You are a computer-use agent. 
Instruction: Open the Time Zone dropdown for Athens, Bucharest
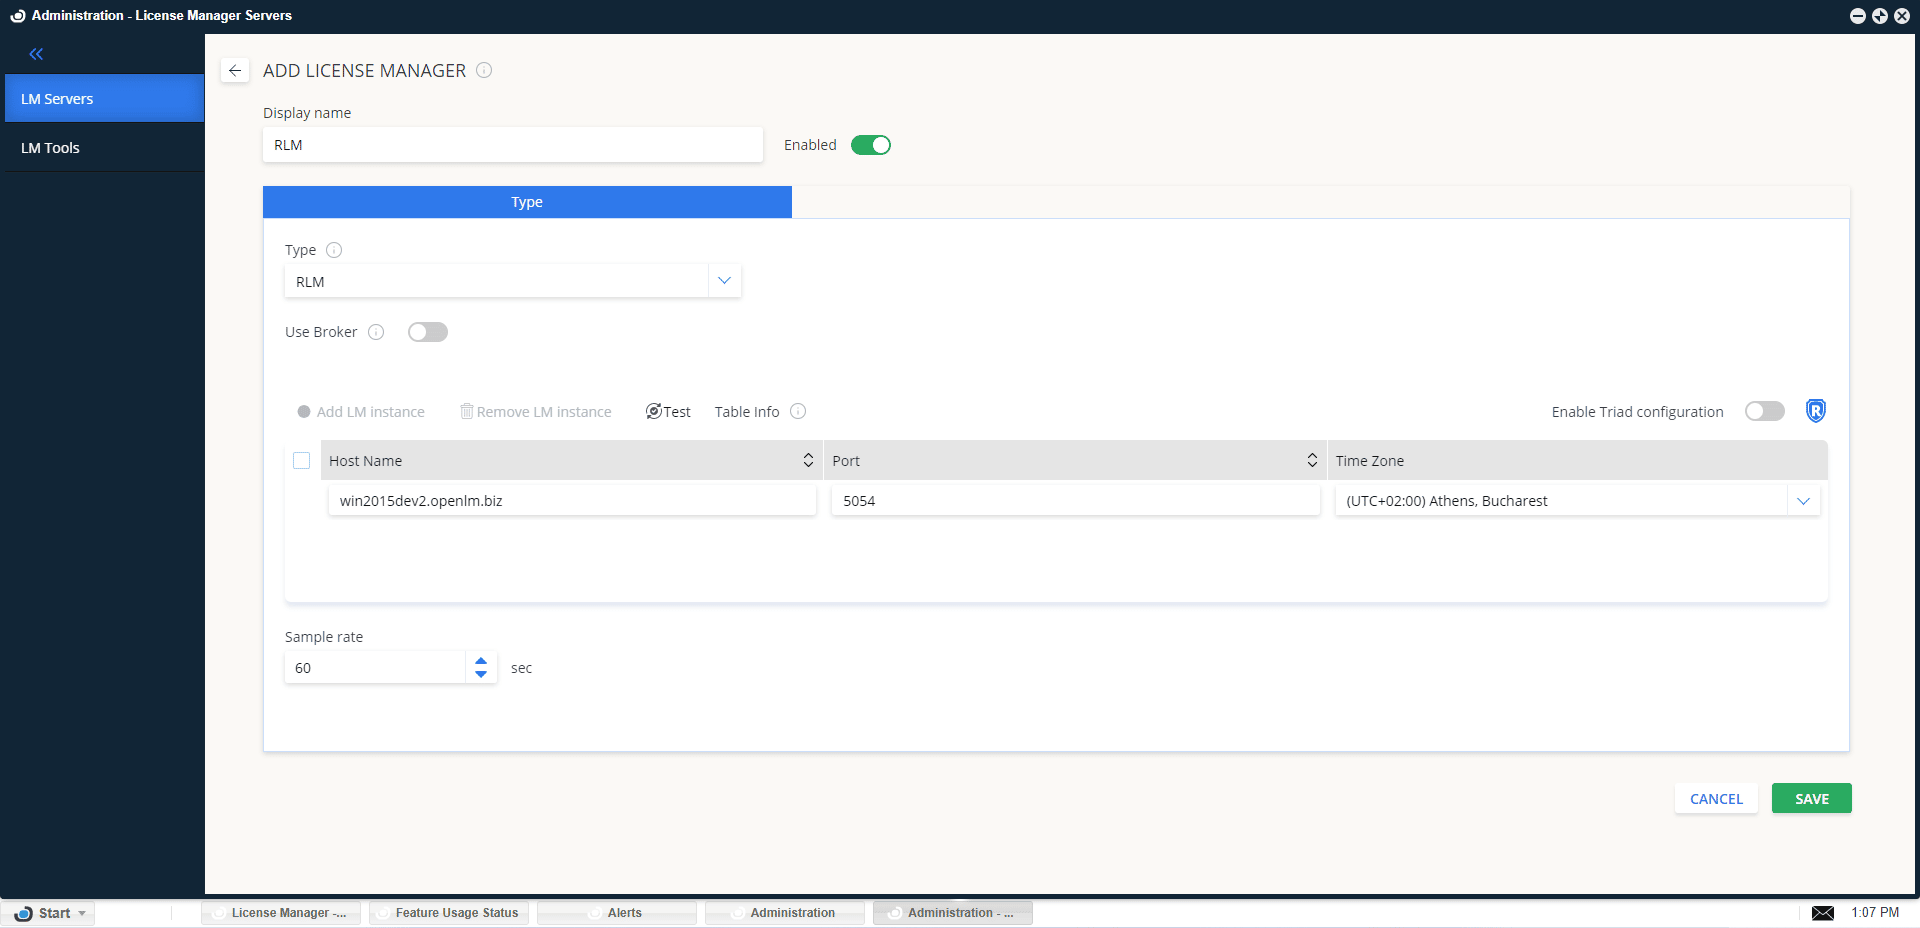coord(1803,501)
